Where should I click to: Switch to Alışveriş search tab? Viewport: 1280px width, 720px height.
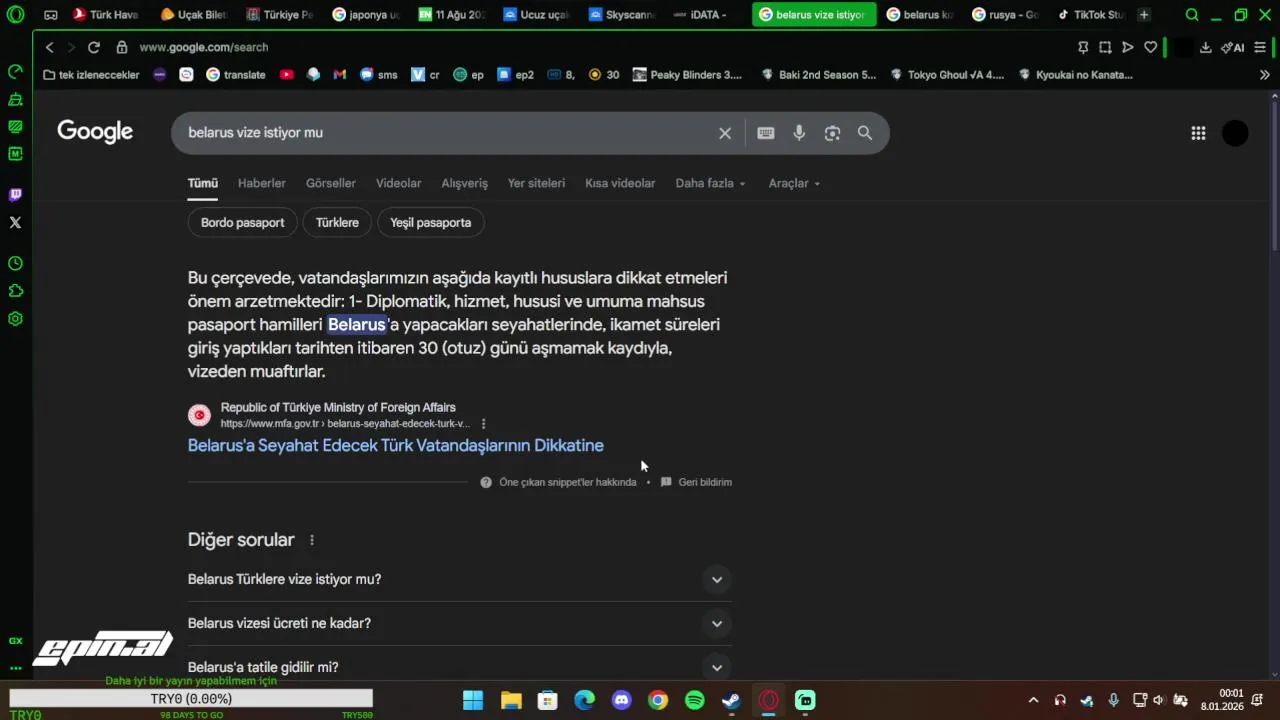point(465,183)
